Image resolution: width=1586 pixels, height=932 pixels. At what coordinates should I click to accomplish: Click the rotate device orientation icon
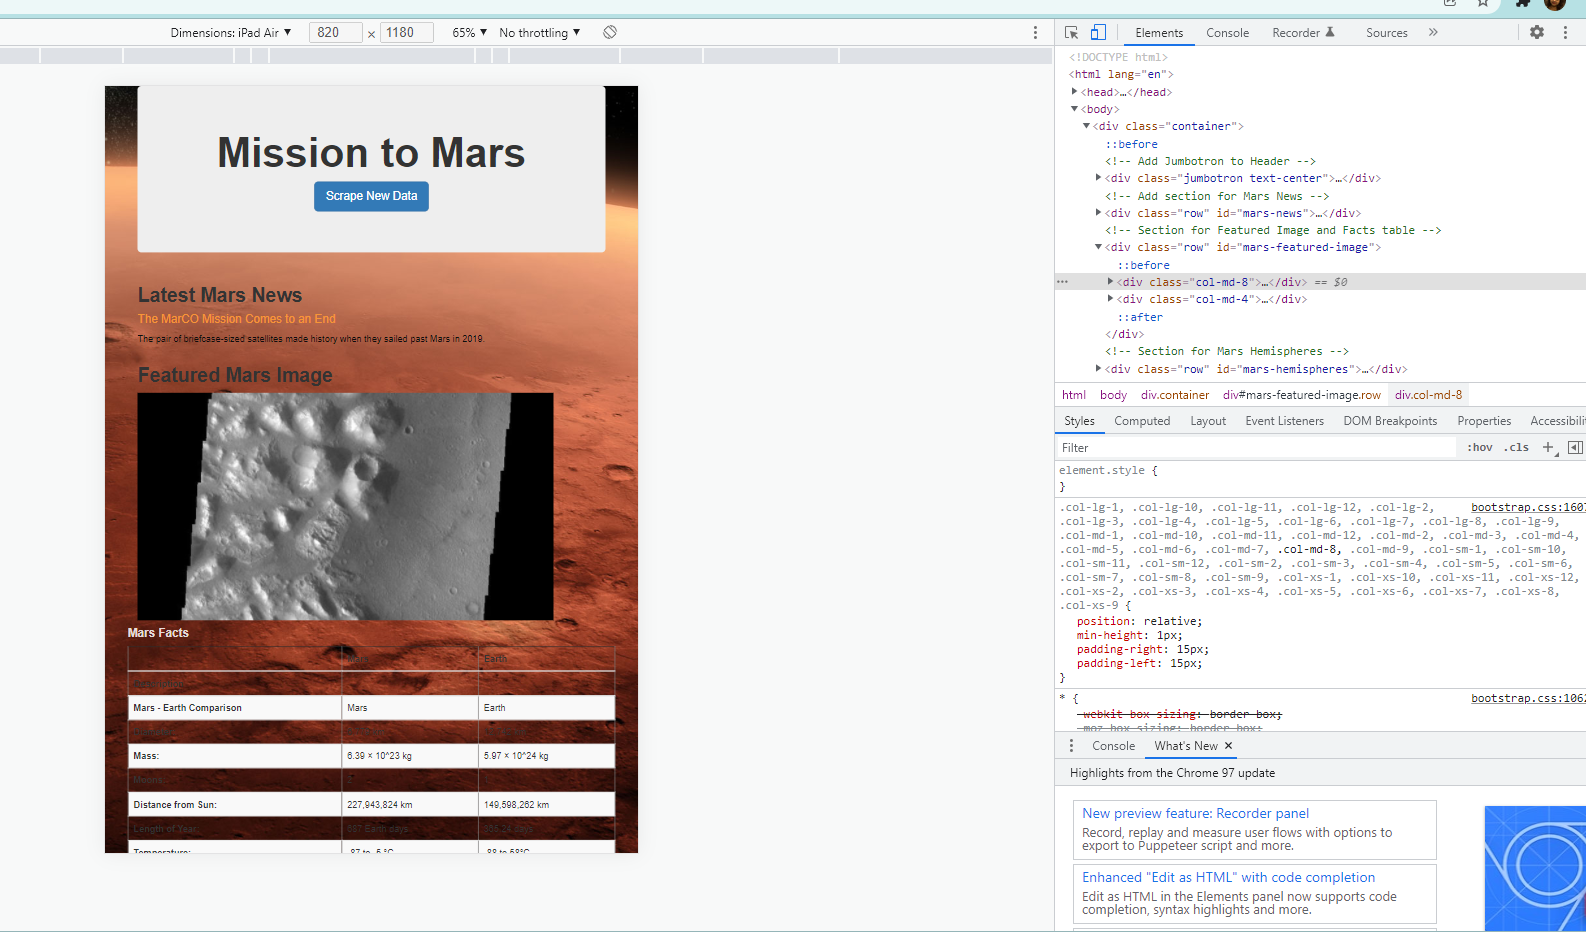point(610,32)
